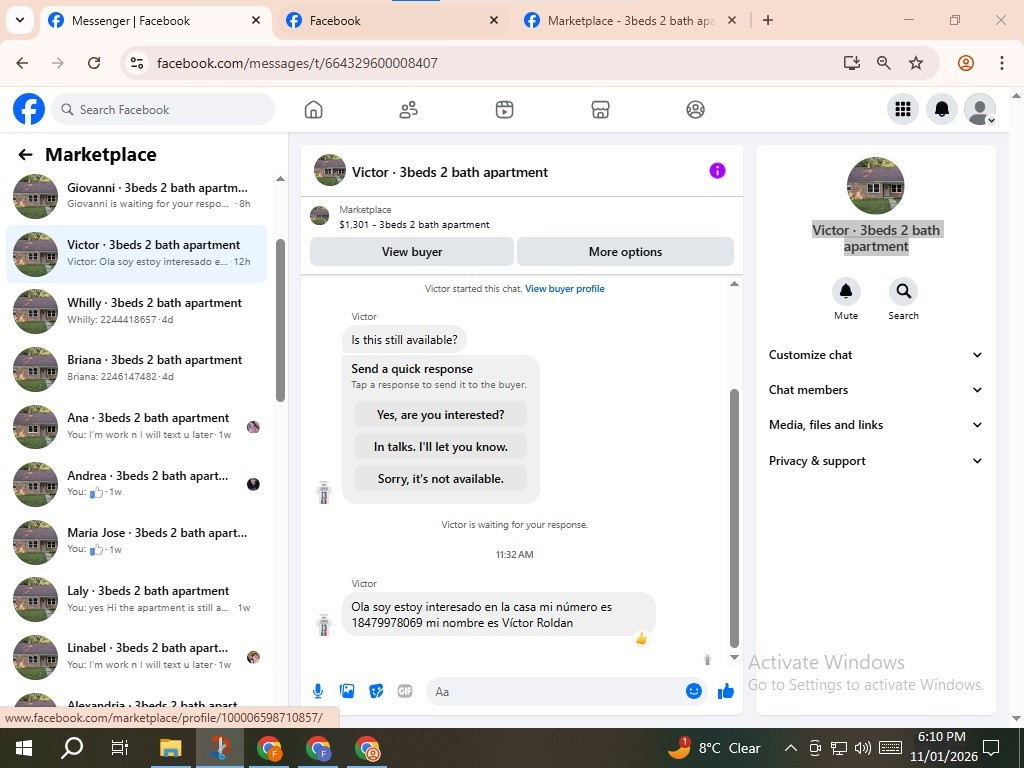Image resolution: width=1024 pixels, height=768 pixels.
Task: Open the tab search dropdown arrow
Action: point(20,20)
